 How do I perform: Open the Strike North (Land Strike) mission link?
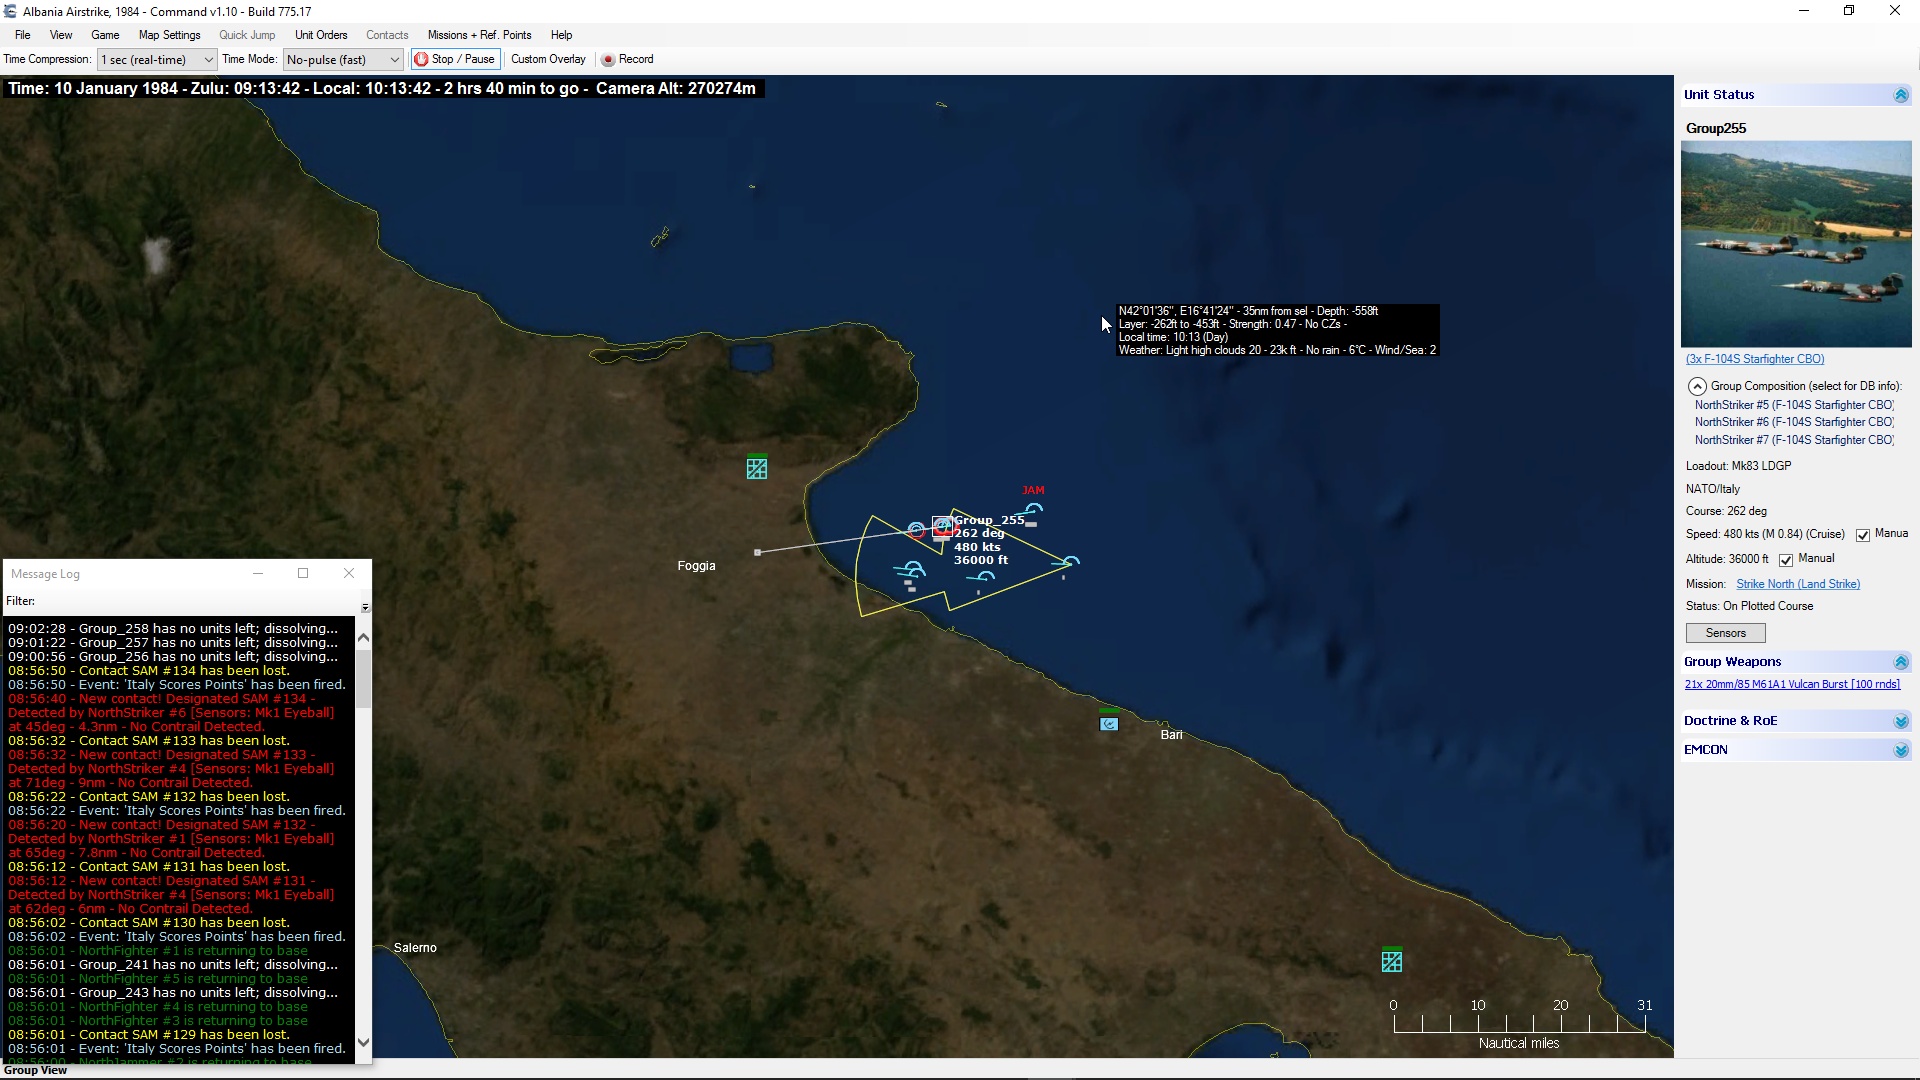pos(1797,584)
